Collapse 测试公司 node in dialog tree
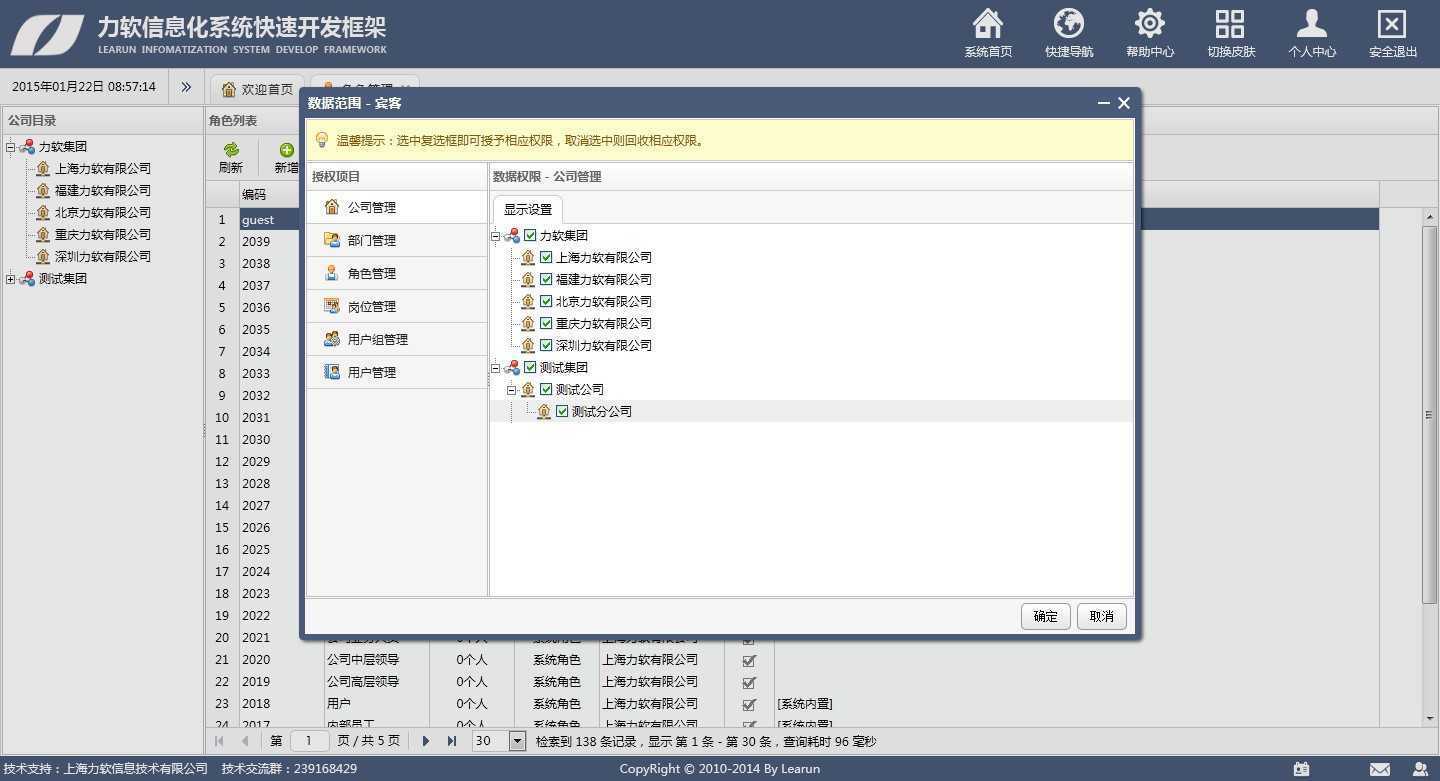The image size is (1440, 781). coord(512,390)
